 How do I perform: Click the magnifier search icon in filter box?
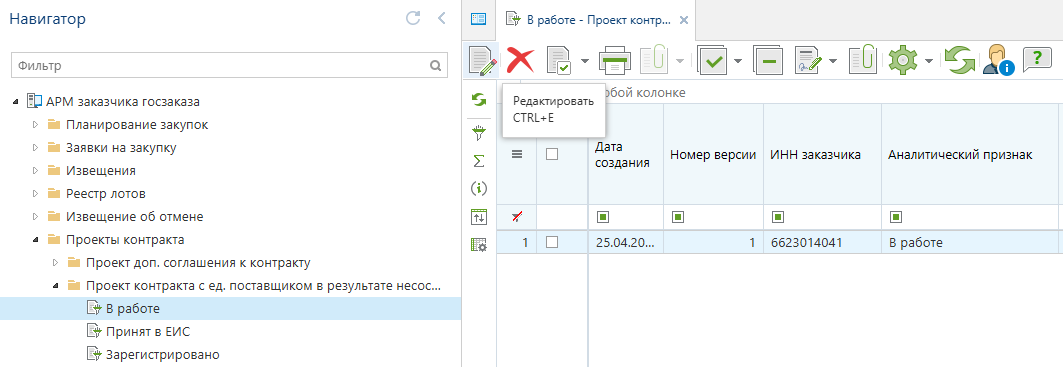(436, 66)
